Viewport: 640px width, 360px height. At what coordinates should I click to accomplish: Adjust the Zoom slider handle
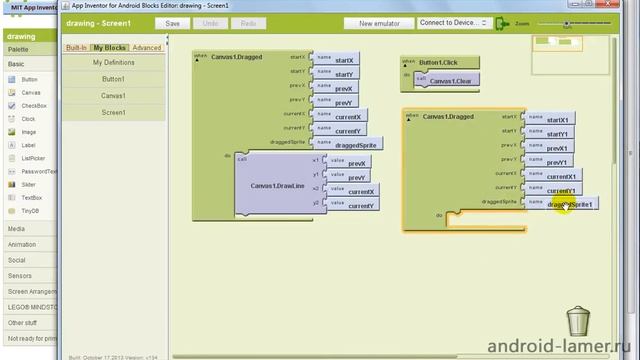pos(567,24)
